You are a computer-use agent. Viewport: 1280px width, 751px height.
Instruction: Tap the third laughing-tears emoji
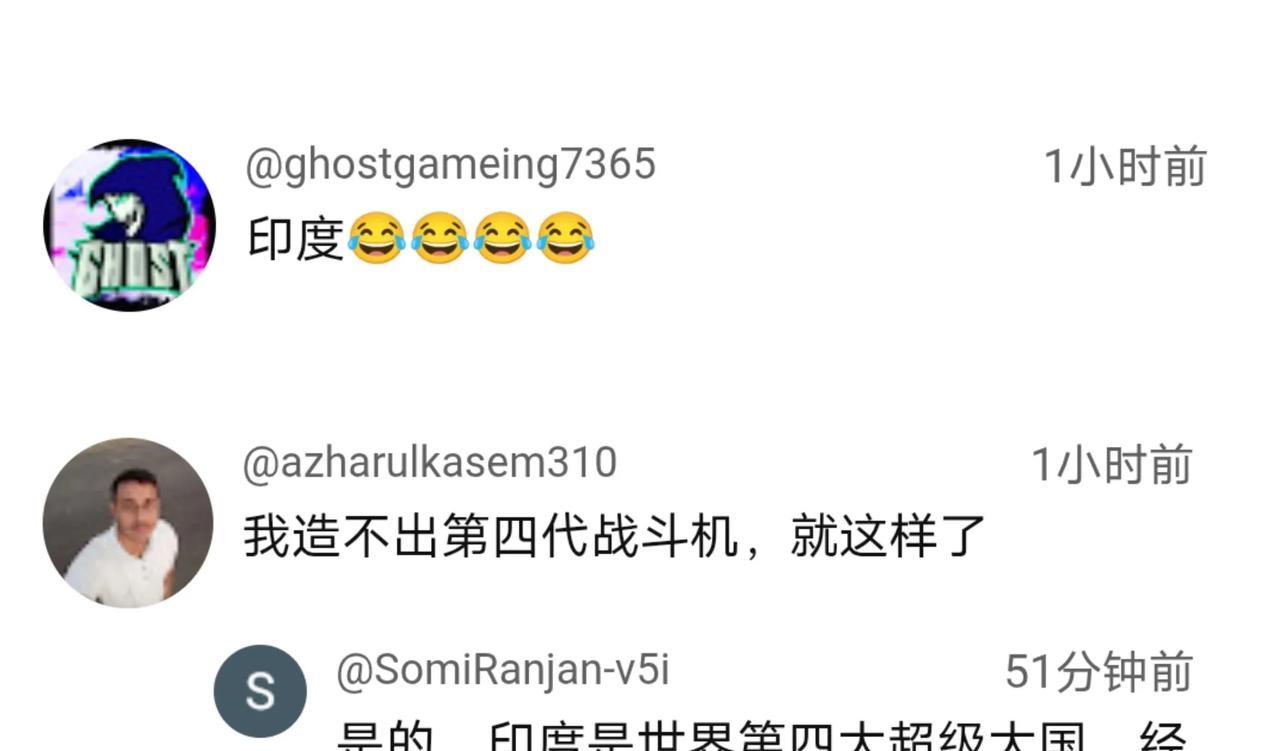pos(503,239)
